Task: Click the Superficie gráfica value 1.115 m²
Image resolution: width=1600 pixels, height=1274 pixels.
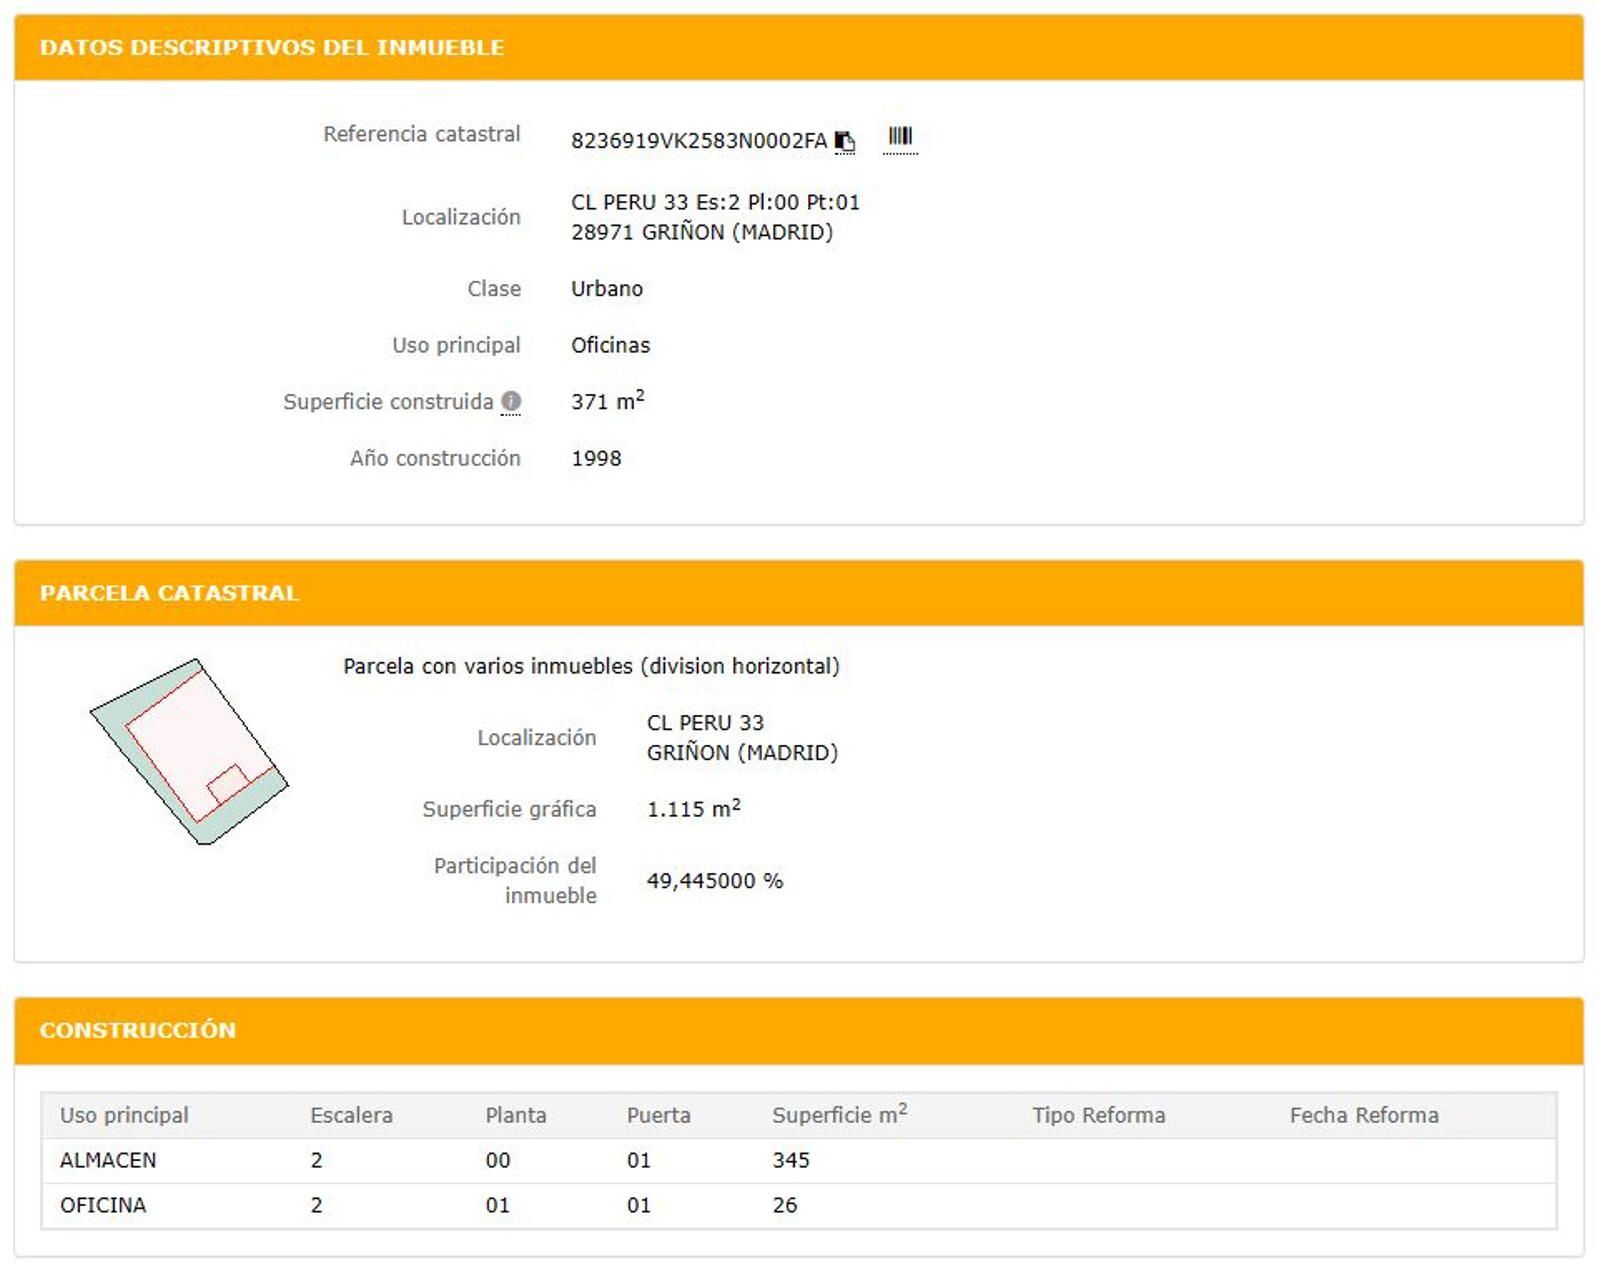Action: tap(694, 808)
